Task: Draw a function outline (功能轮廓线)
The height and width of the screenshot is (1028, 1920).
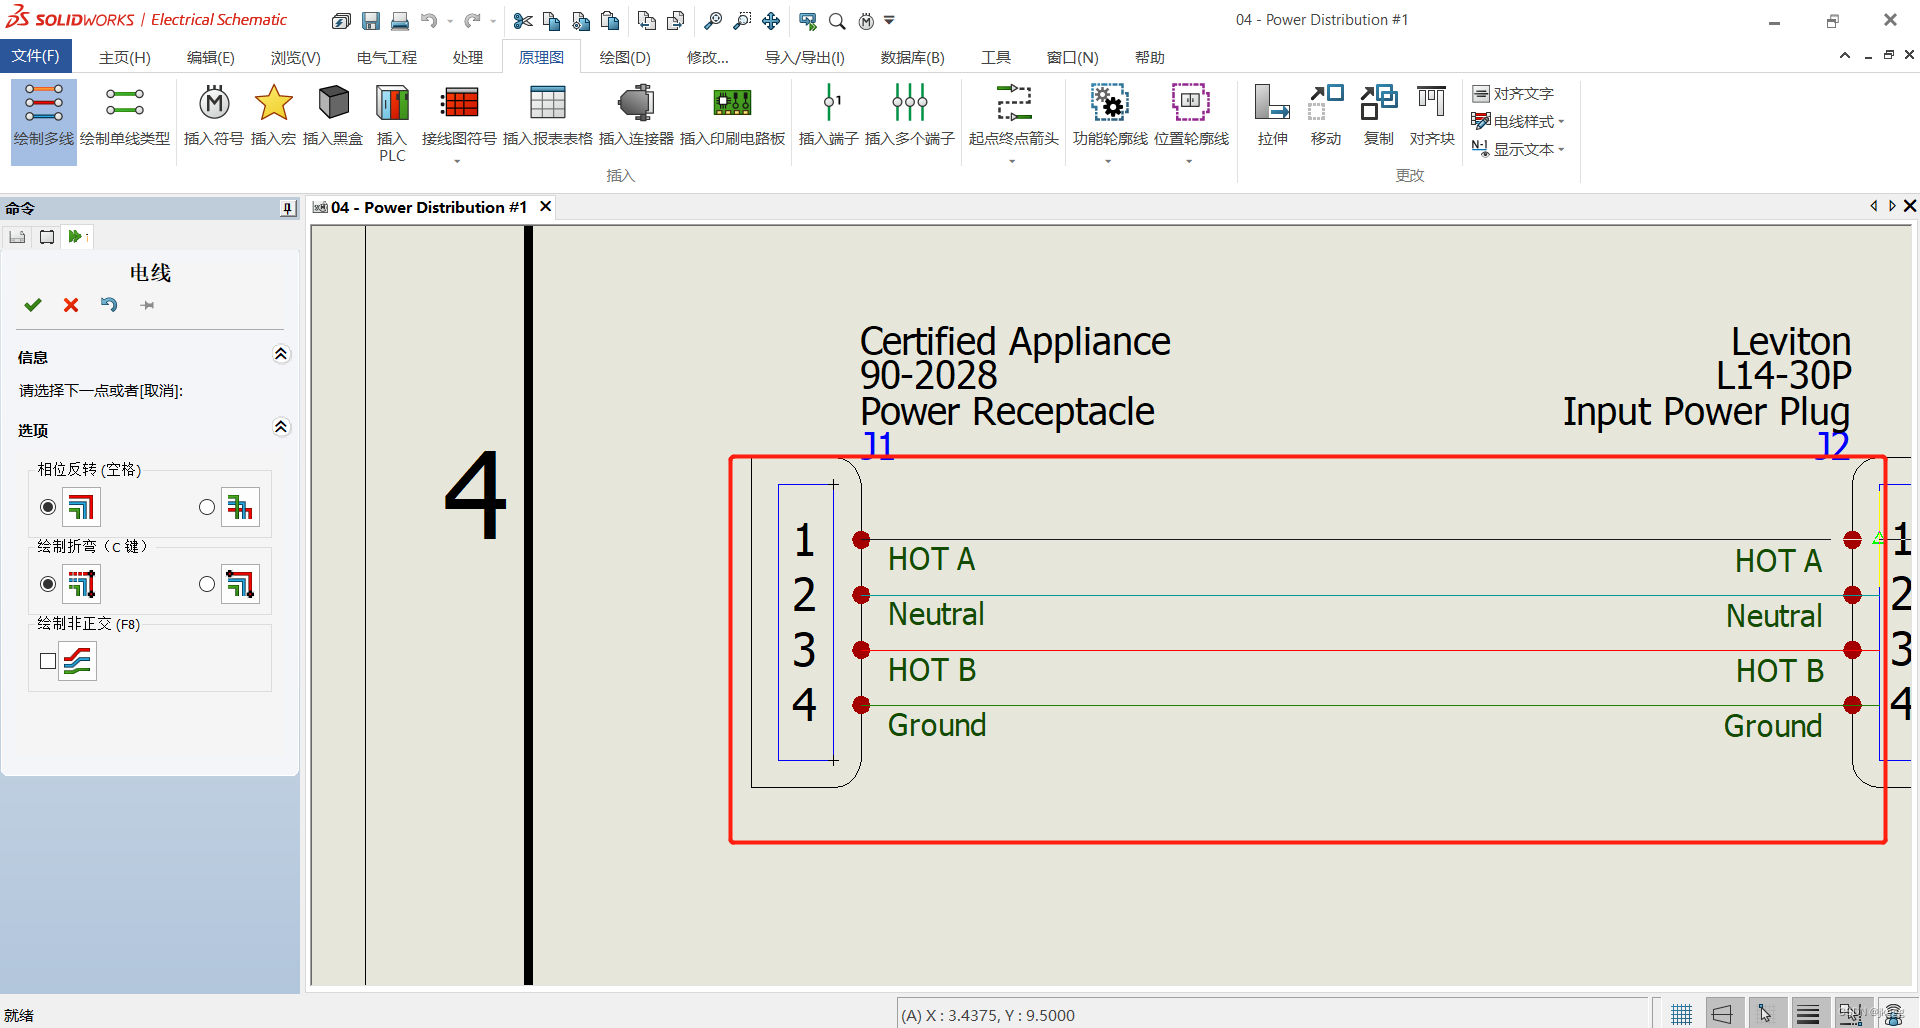Action: tap(1110, 116)
